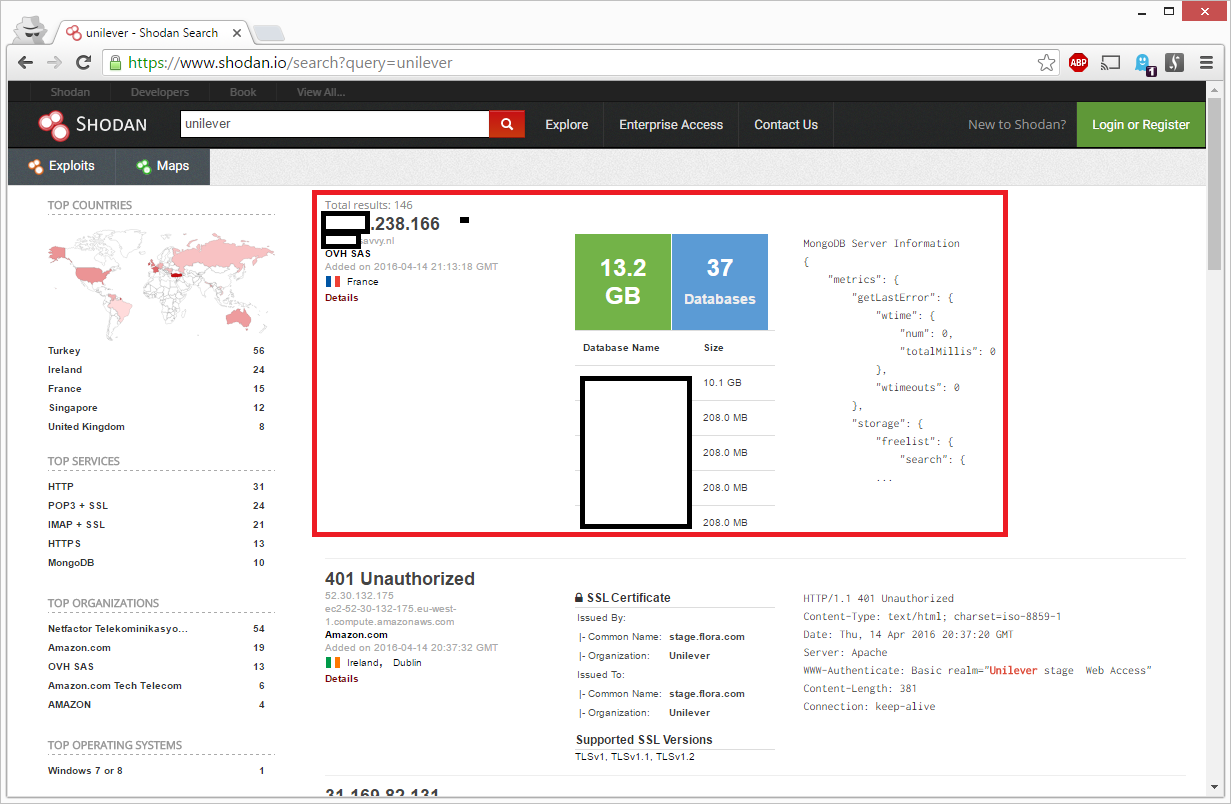This screenshot has height=804, width=1231.
Task: Open the Ghostery extension icon
Action: pyautogui.click(x=1143, y=64)
